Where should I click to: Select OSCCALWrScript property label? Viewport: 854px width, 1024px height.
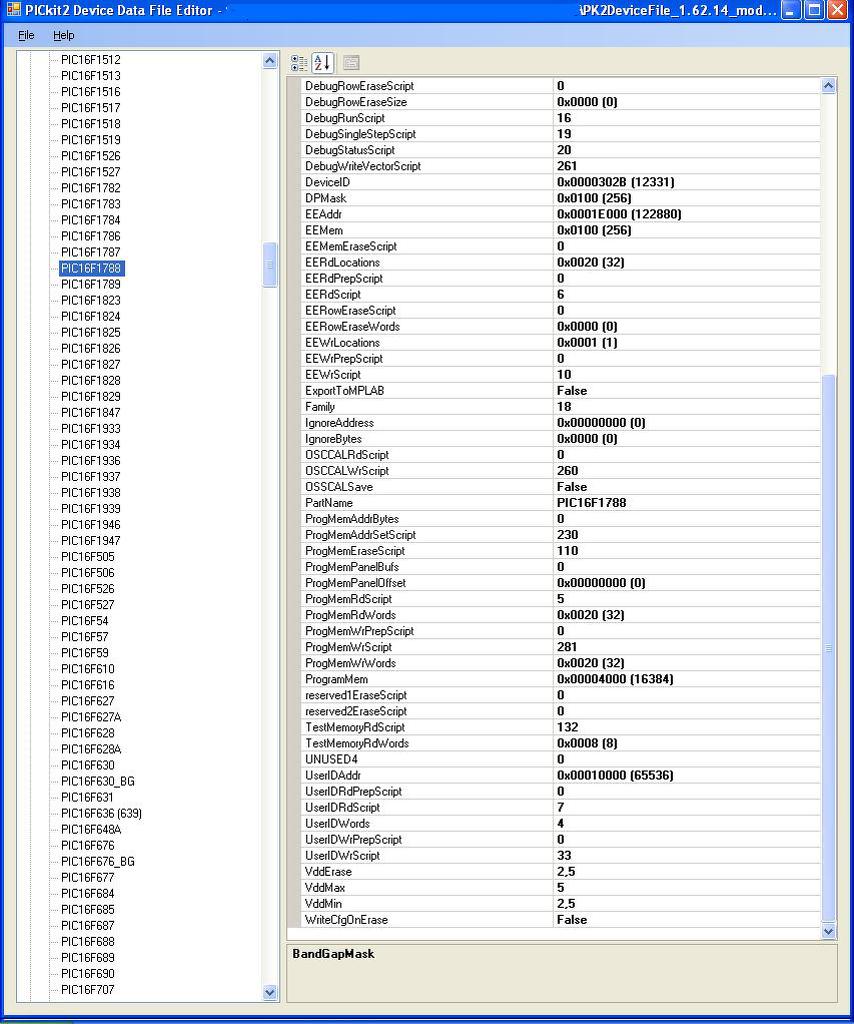pyautogui.click(x=347, y=471)
